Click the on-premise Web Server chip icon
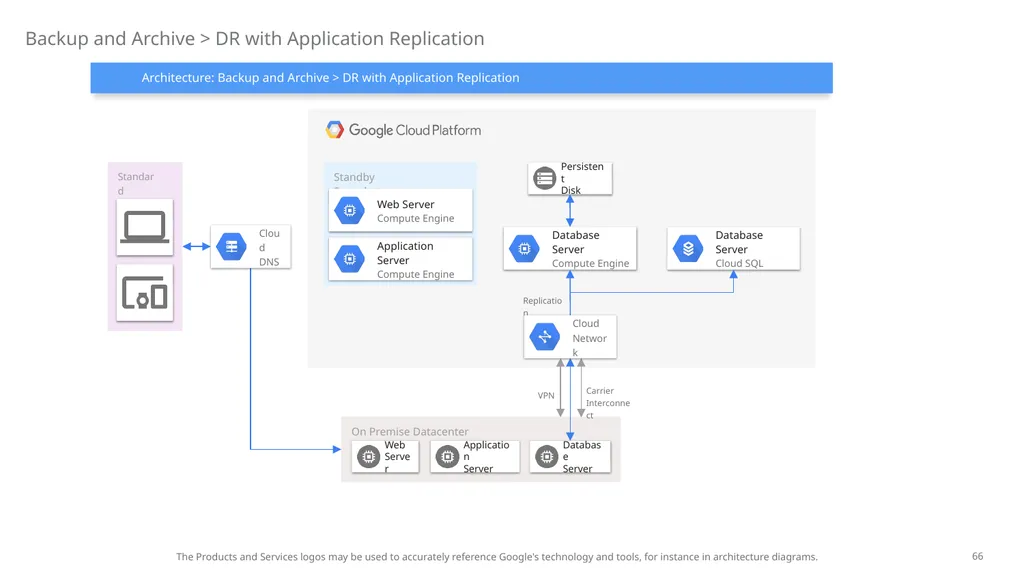 coord(368,456)
